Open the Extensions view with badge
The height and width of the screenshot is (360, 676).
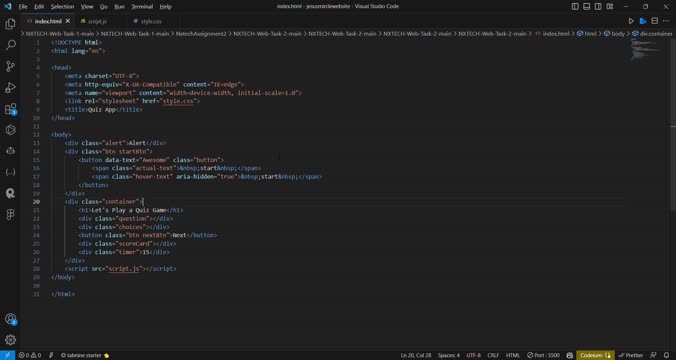pos(10,109)
